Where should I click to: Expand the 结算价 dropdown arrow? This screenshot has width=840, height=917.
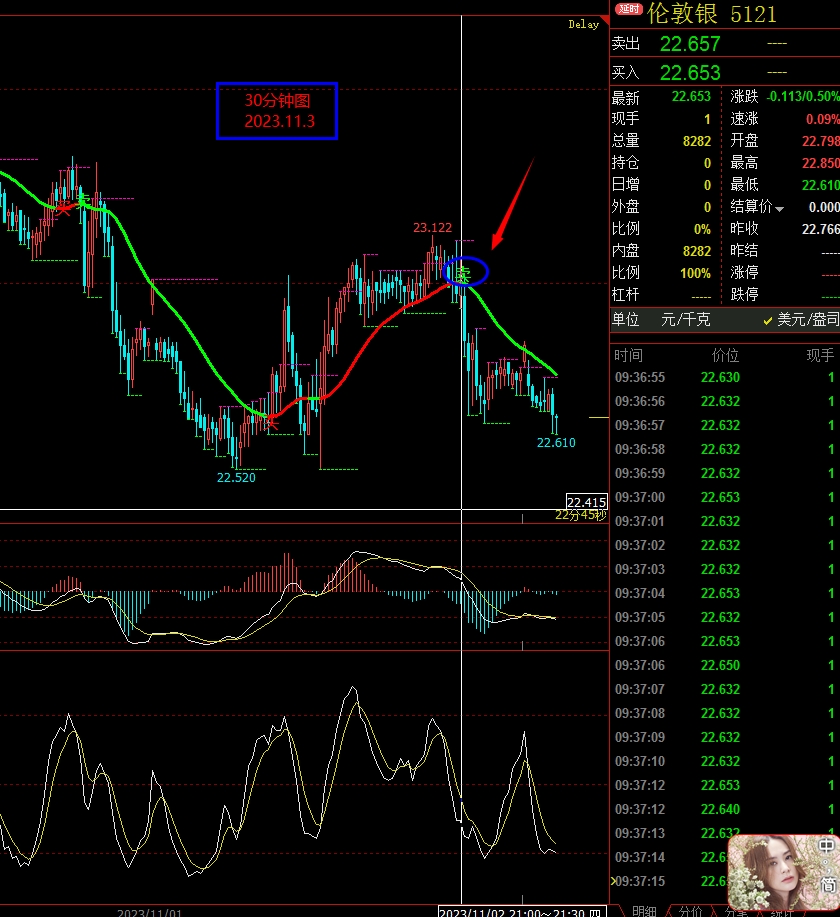click(780, 208)
